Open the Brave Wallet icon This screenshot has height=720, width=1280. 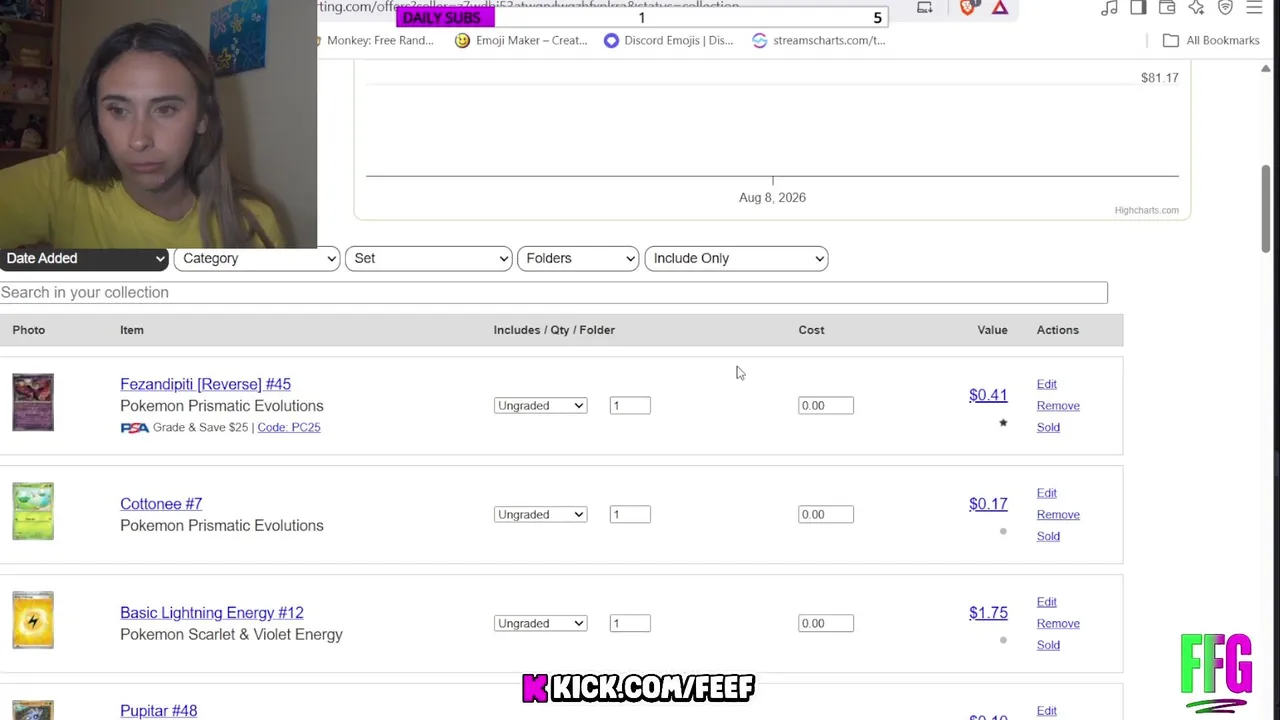click(x=1167, y=8)
